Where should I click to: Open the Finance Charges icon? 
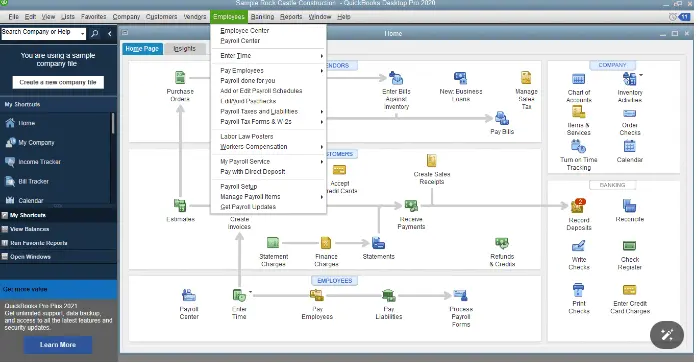click(326, 243)
